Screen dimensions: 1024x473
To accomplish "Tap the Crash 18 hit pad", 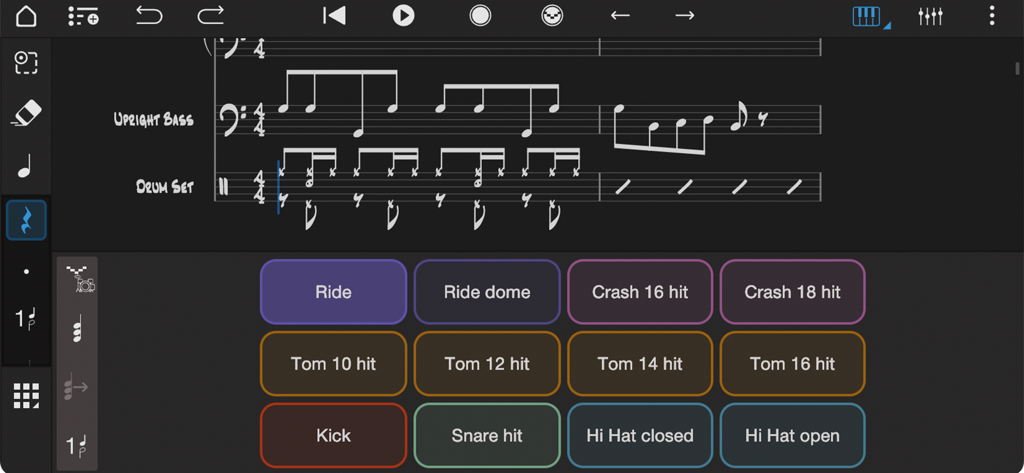I will [x=793, y=291].
